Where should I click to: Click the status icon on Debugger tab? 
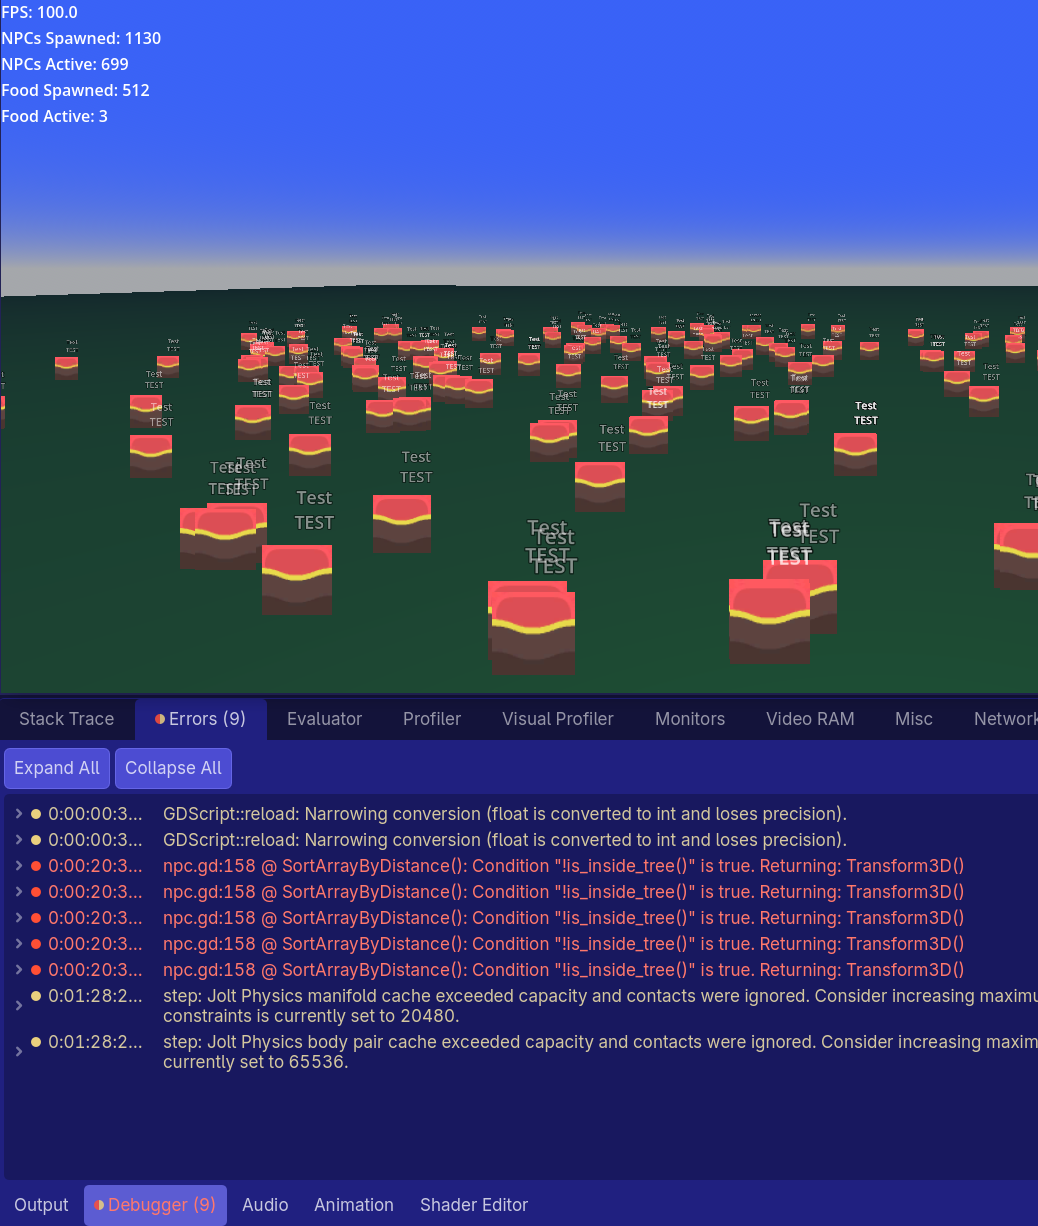99,1205
